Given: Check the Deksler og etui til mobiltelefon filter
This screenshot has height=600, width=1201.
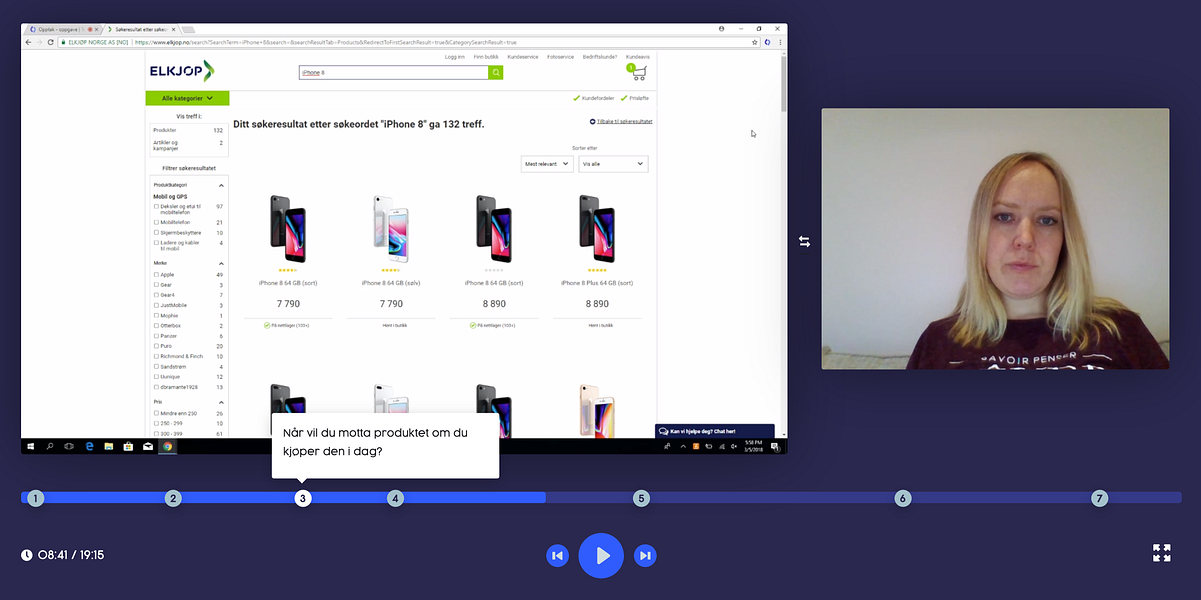Looking at the screenshot, I should [x=156, y=207].
